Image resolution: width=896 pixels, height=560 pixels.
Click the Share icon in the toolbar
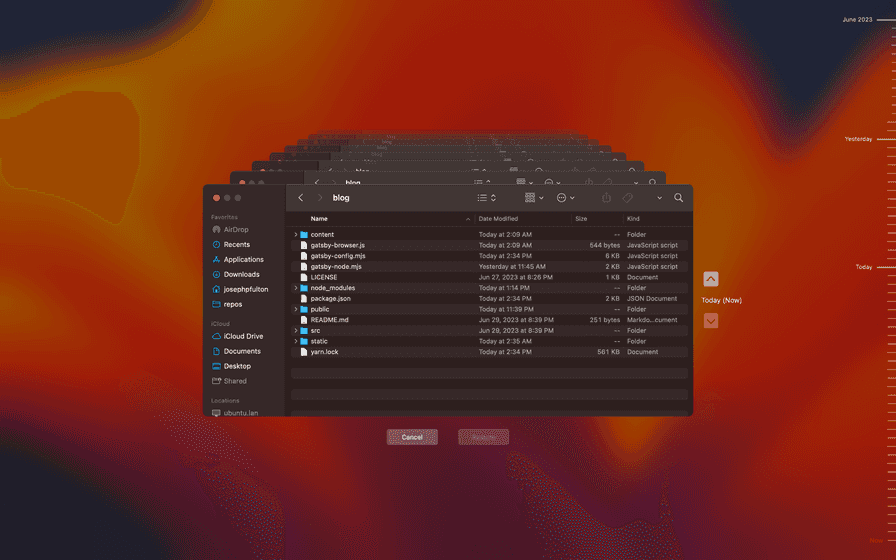(x=606, y=198)
